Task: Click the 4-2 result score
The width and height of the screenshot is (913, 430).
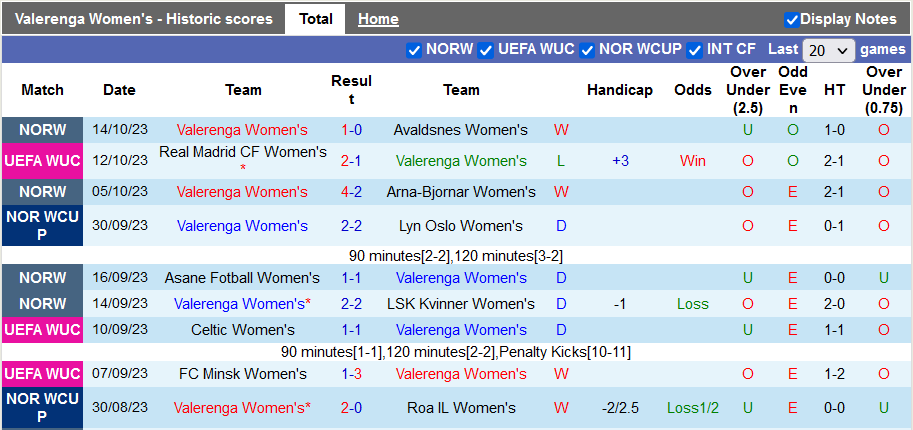Action: click(x=351, y=192)
